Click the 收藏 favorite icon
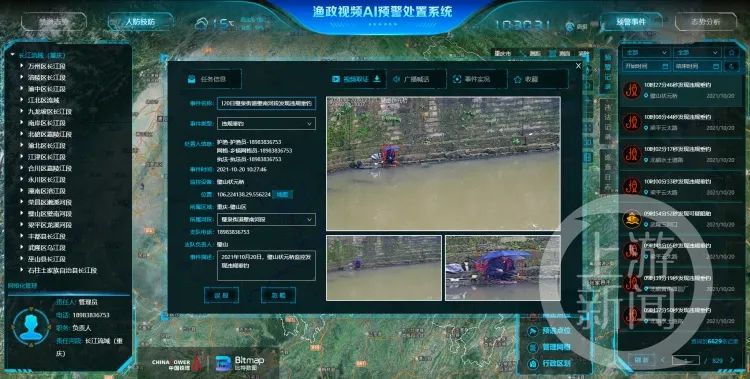 click(518, 79)
